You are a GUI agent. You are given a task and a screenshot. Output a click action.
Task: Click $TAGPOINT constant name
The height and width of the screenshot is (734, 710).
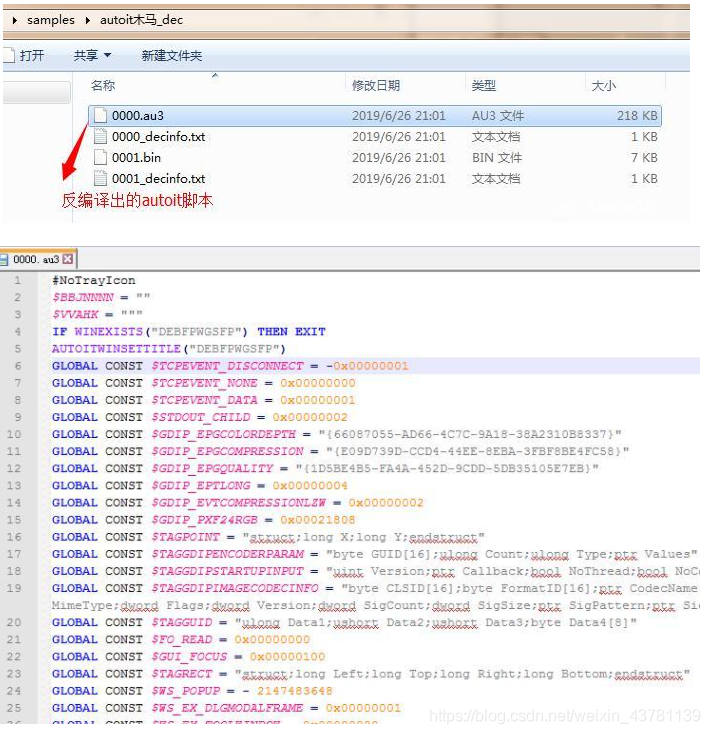185,537
